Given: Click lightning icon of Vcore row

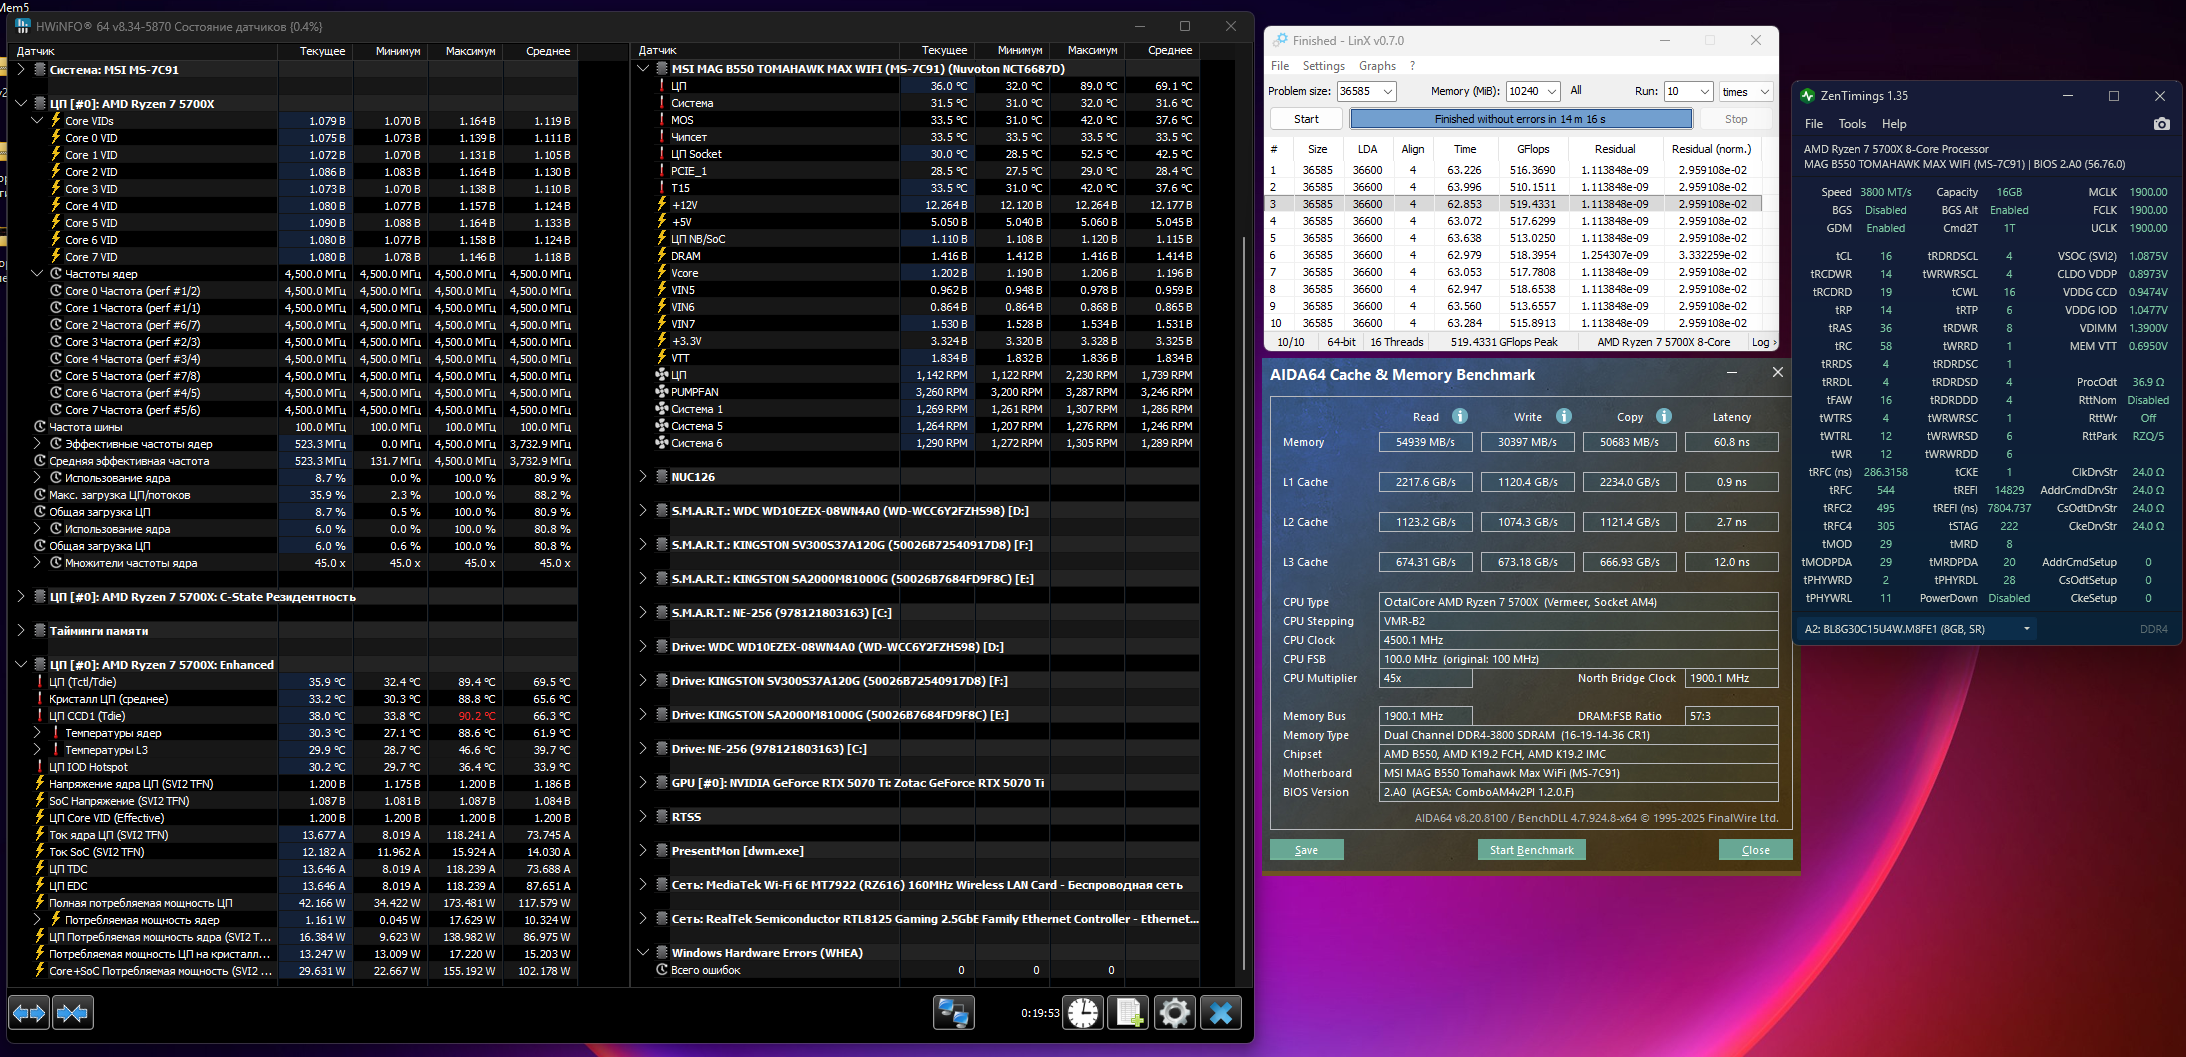Looking at the screenshot, I should (661, 273).
